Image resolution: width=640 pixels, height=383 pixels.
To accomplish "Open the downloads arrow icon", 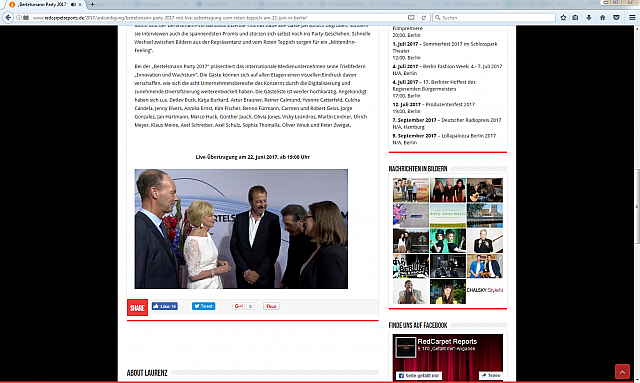I will pyautogui.click(x=589, y=18).
